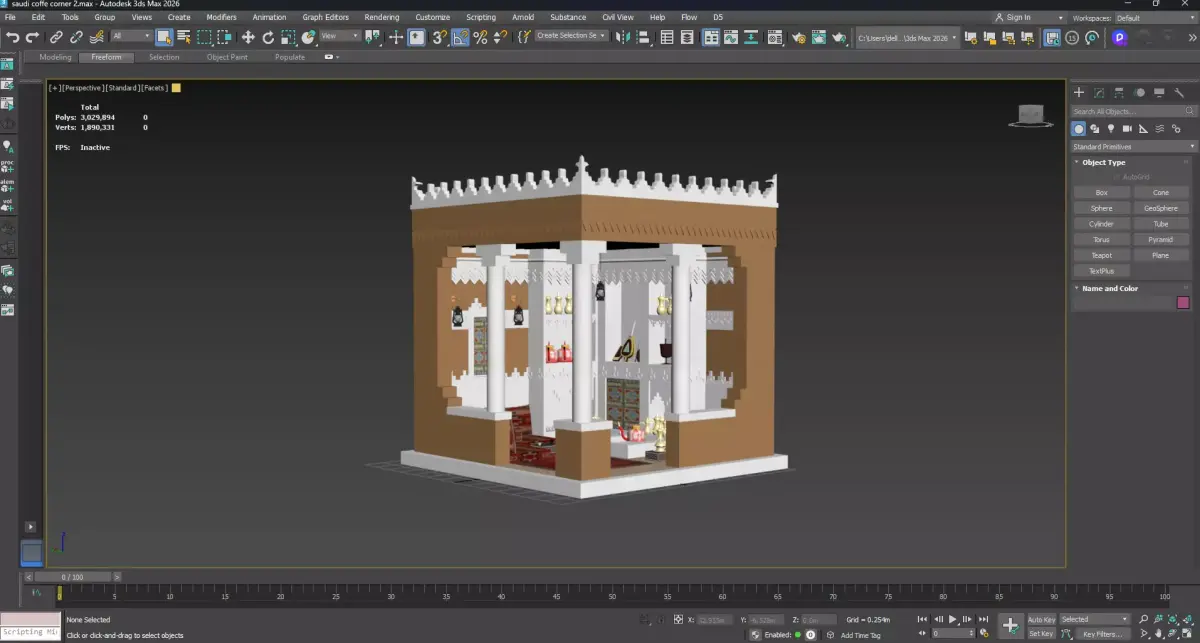
Task: Toggle the Auto Key animation mode
Action: (x=1041, y=620)
